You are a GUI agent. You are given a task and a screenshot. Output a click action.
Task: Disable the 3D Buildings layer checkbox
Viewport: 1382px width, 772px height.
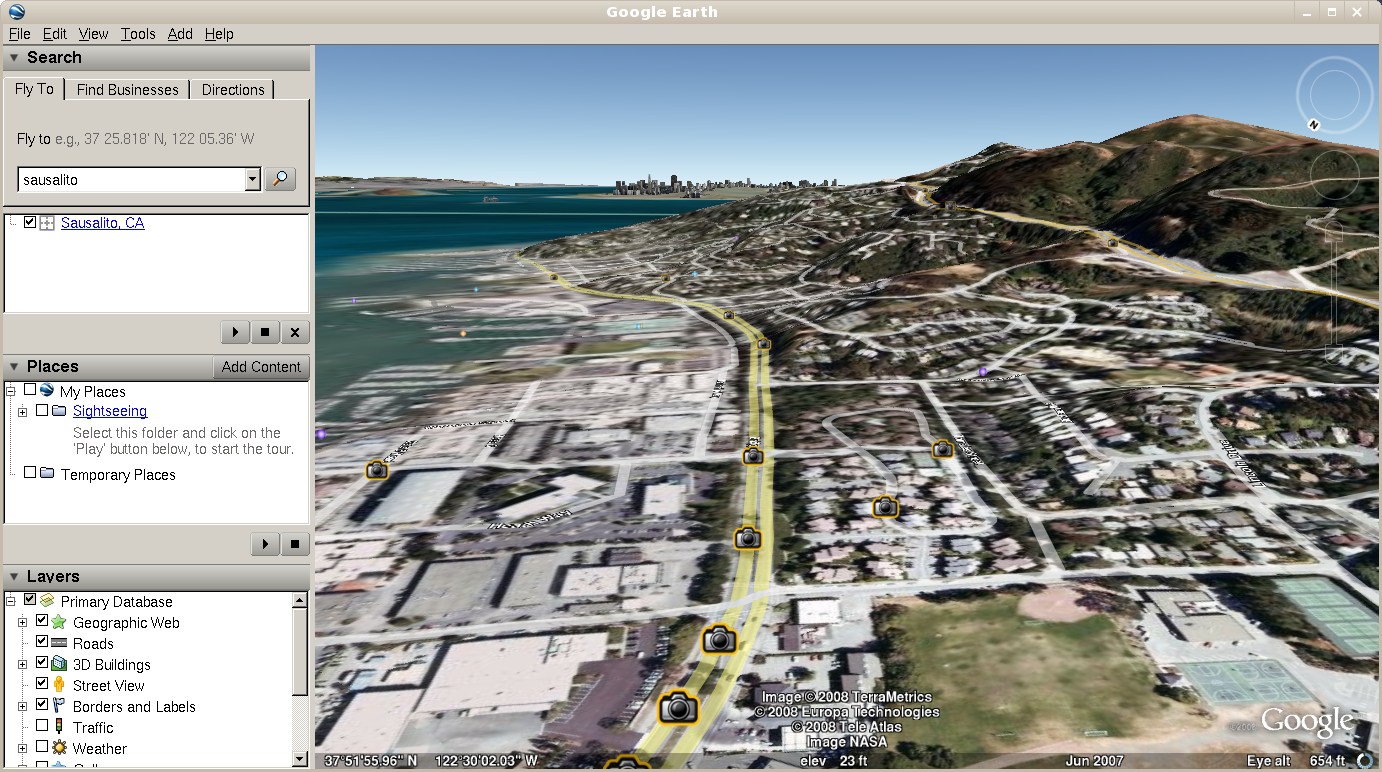click(x=42, y=664)
